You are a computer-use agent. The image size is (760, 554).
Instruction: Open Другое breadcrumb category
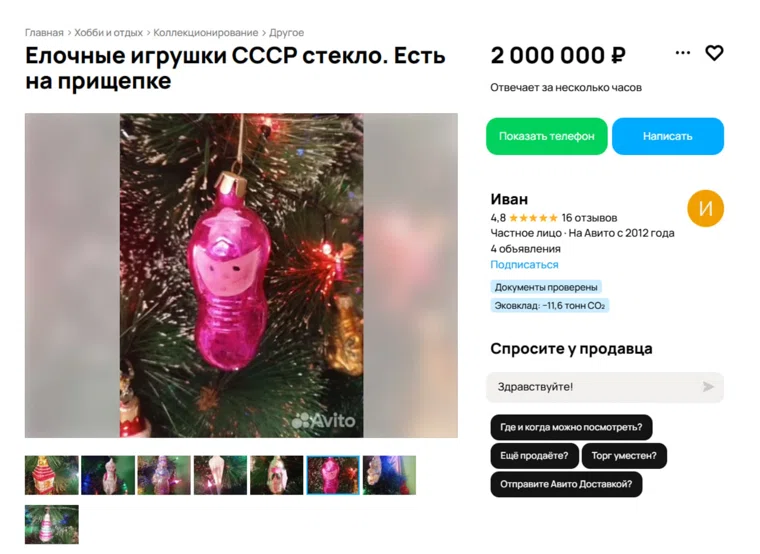(x=286, y=32)
